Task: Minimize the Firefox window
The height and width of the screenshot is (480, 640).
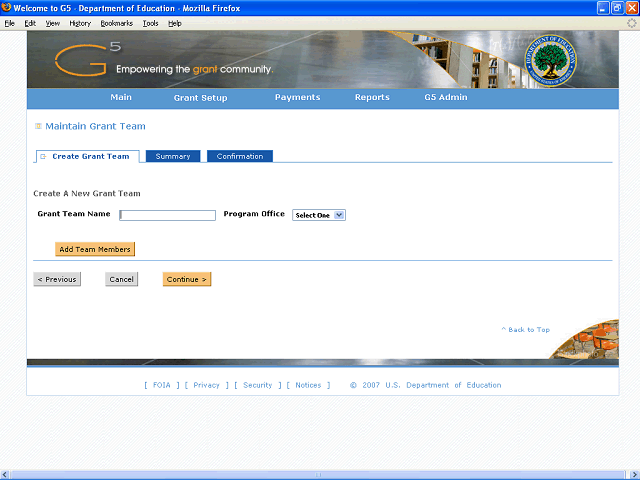Action: click(x=603, y=8)
